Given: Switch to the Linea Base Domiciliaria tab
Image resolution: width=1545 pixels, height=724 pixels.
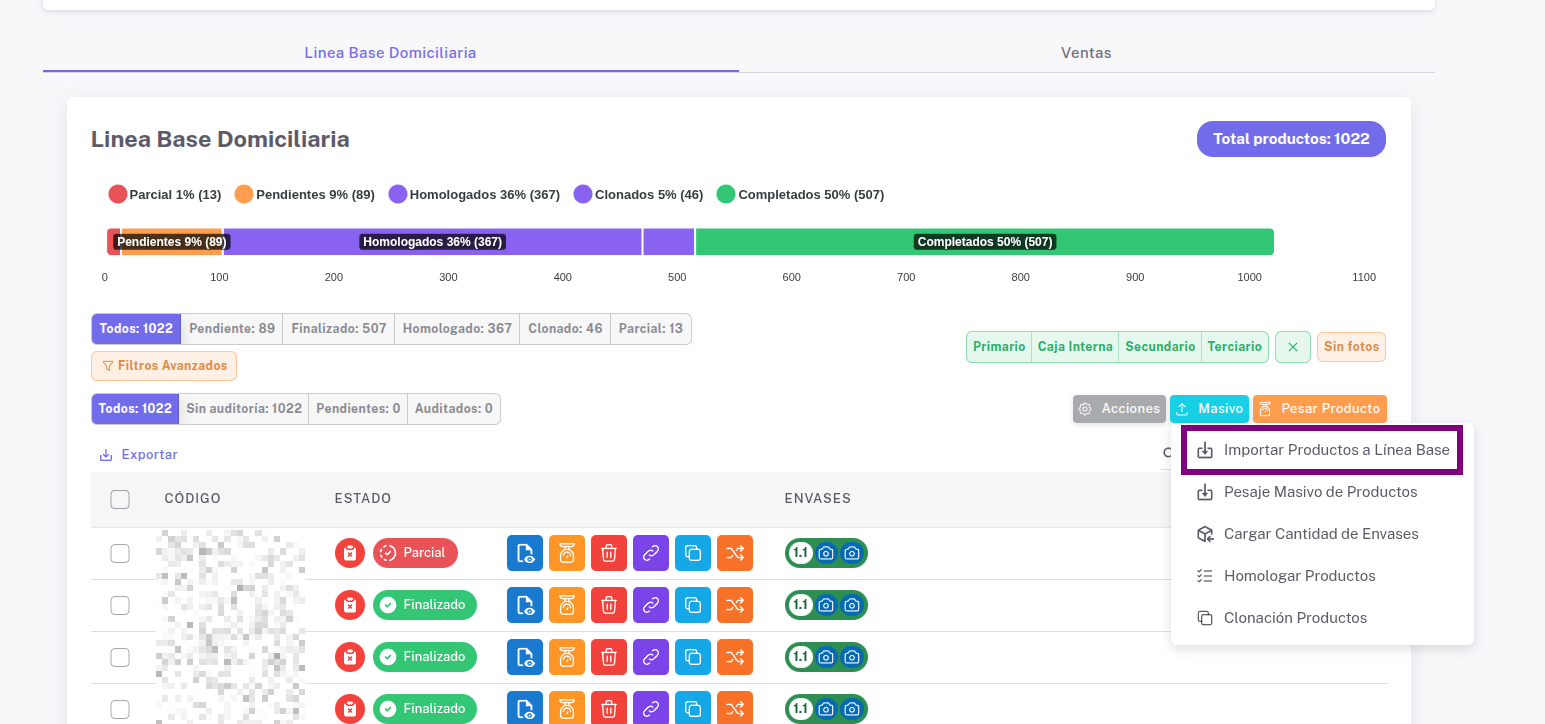Looking at the screenshot, I should [390, 53].
